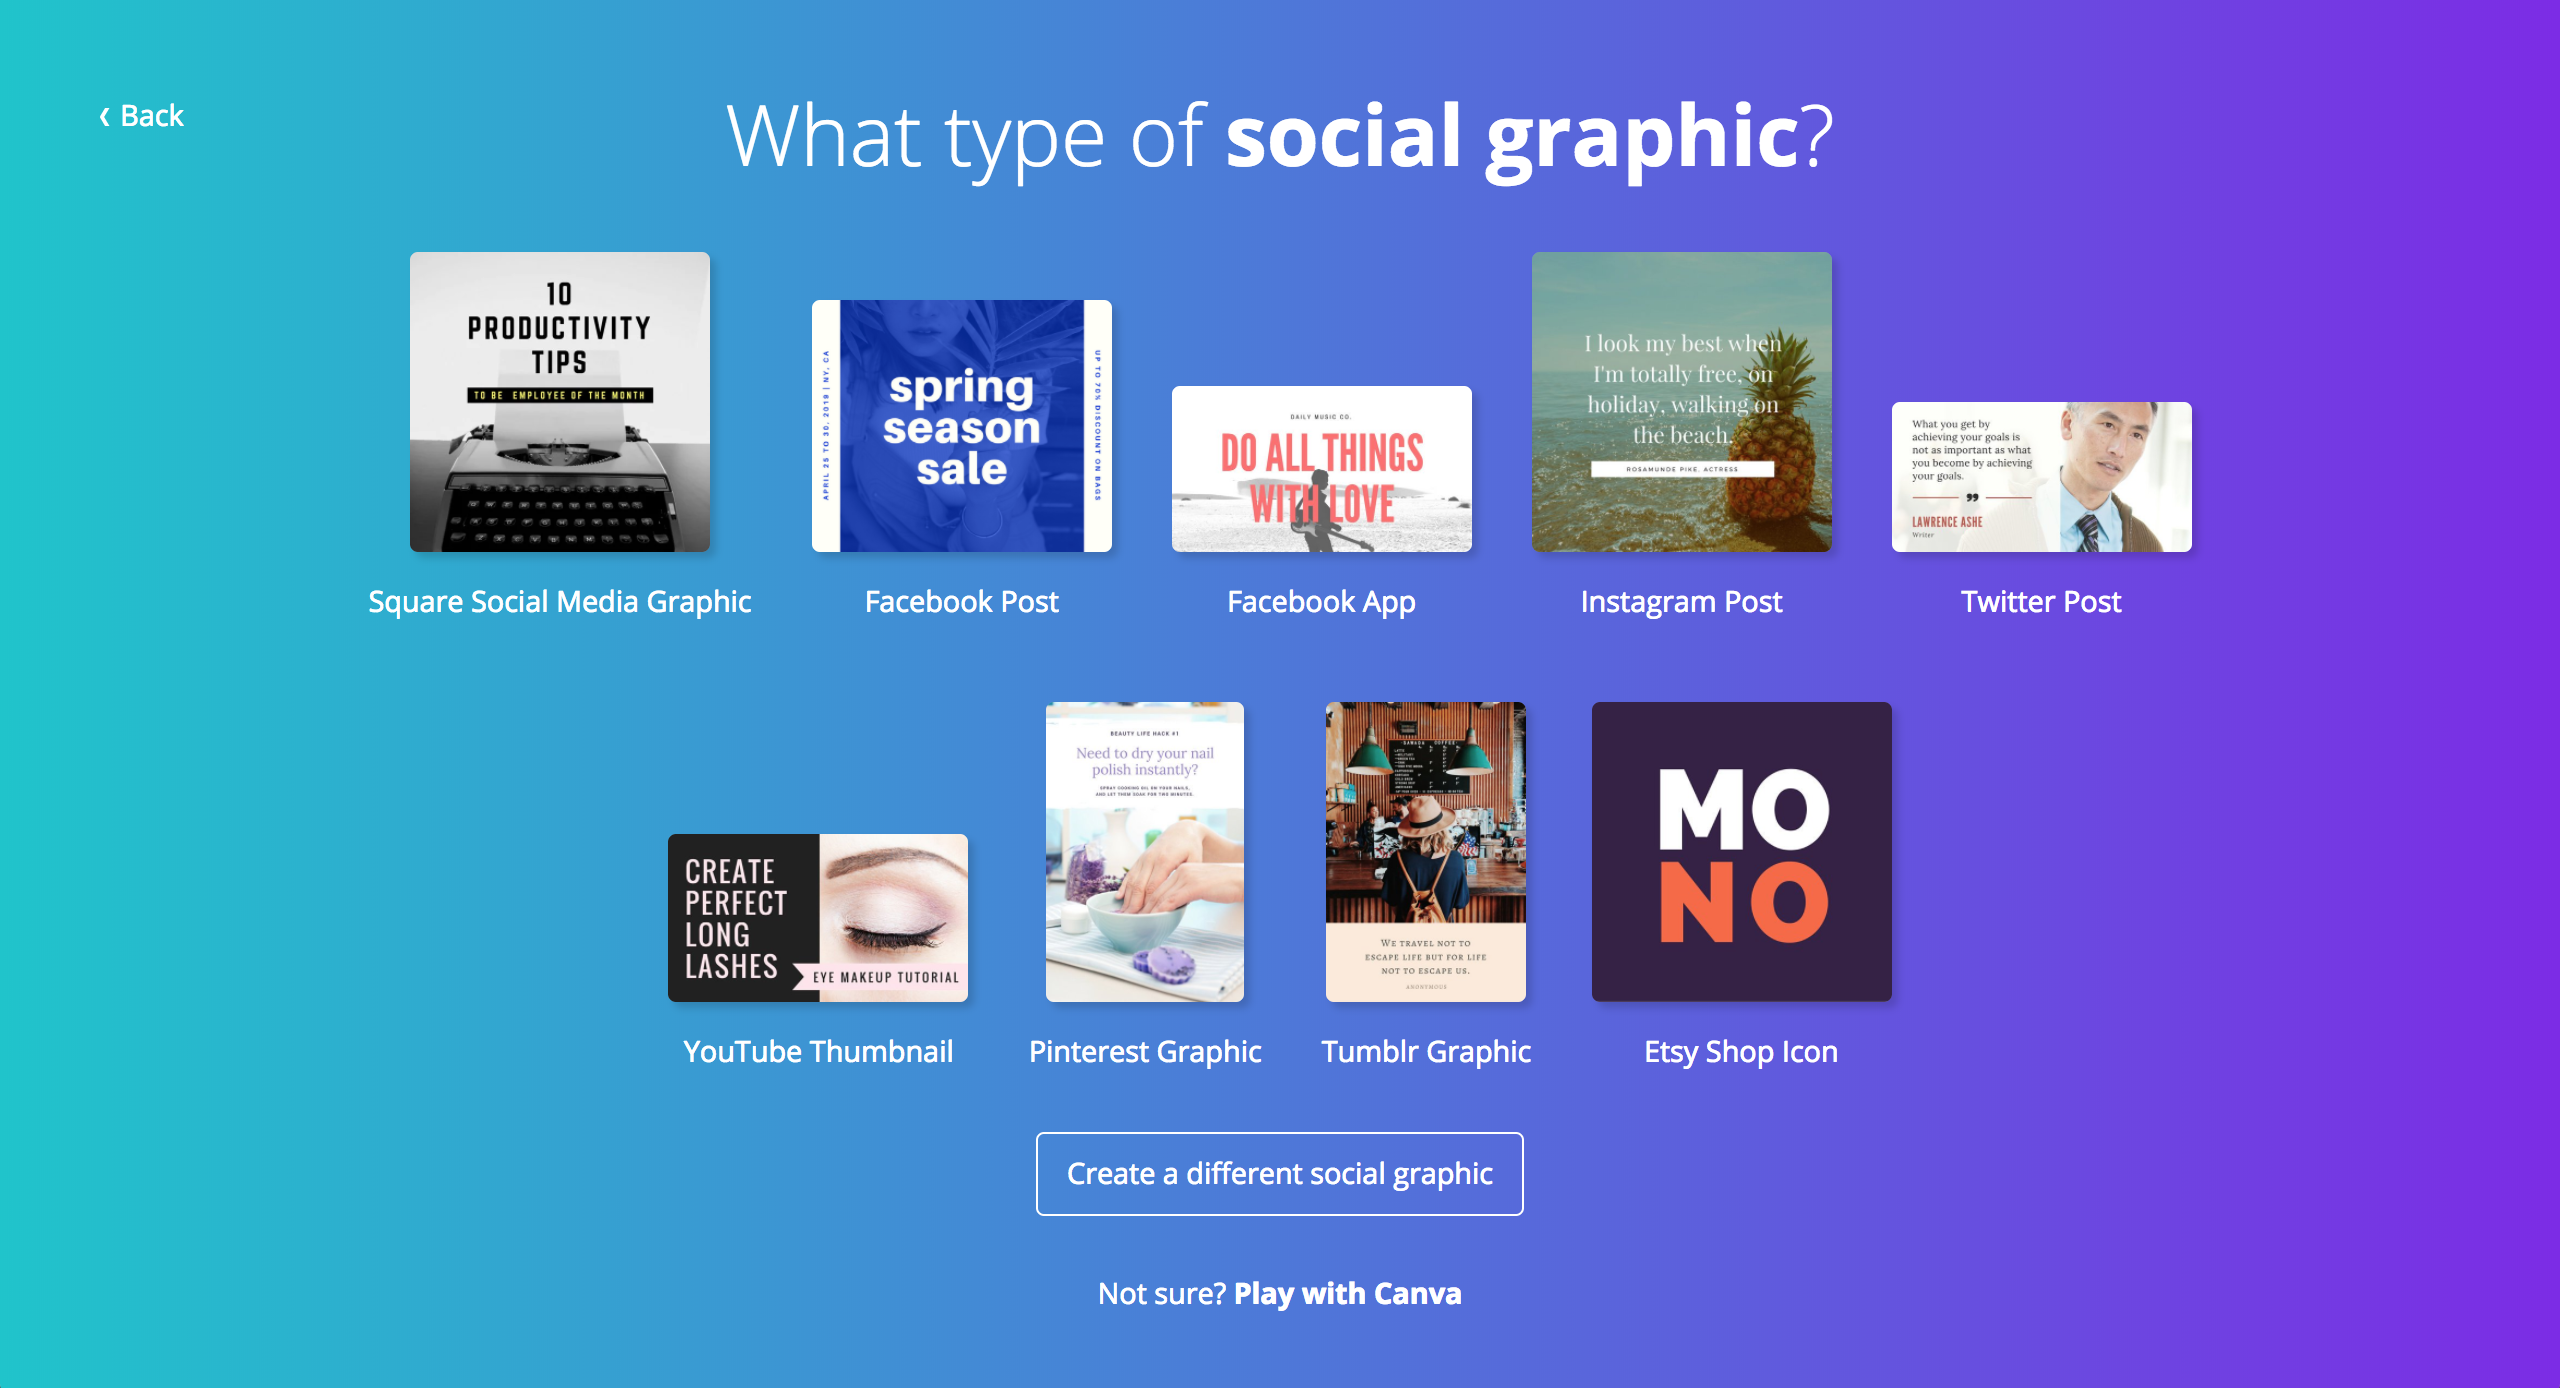The image size is (2560, 1388).
Task: Click the Facebook Post label
Action: pyautogui.click(x=962, y=602)
